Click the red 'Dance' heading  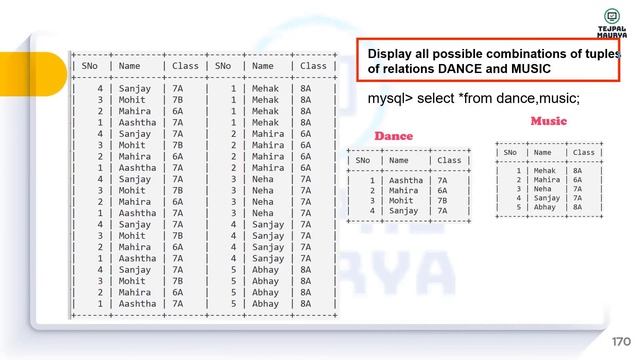click(393, 136)
